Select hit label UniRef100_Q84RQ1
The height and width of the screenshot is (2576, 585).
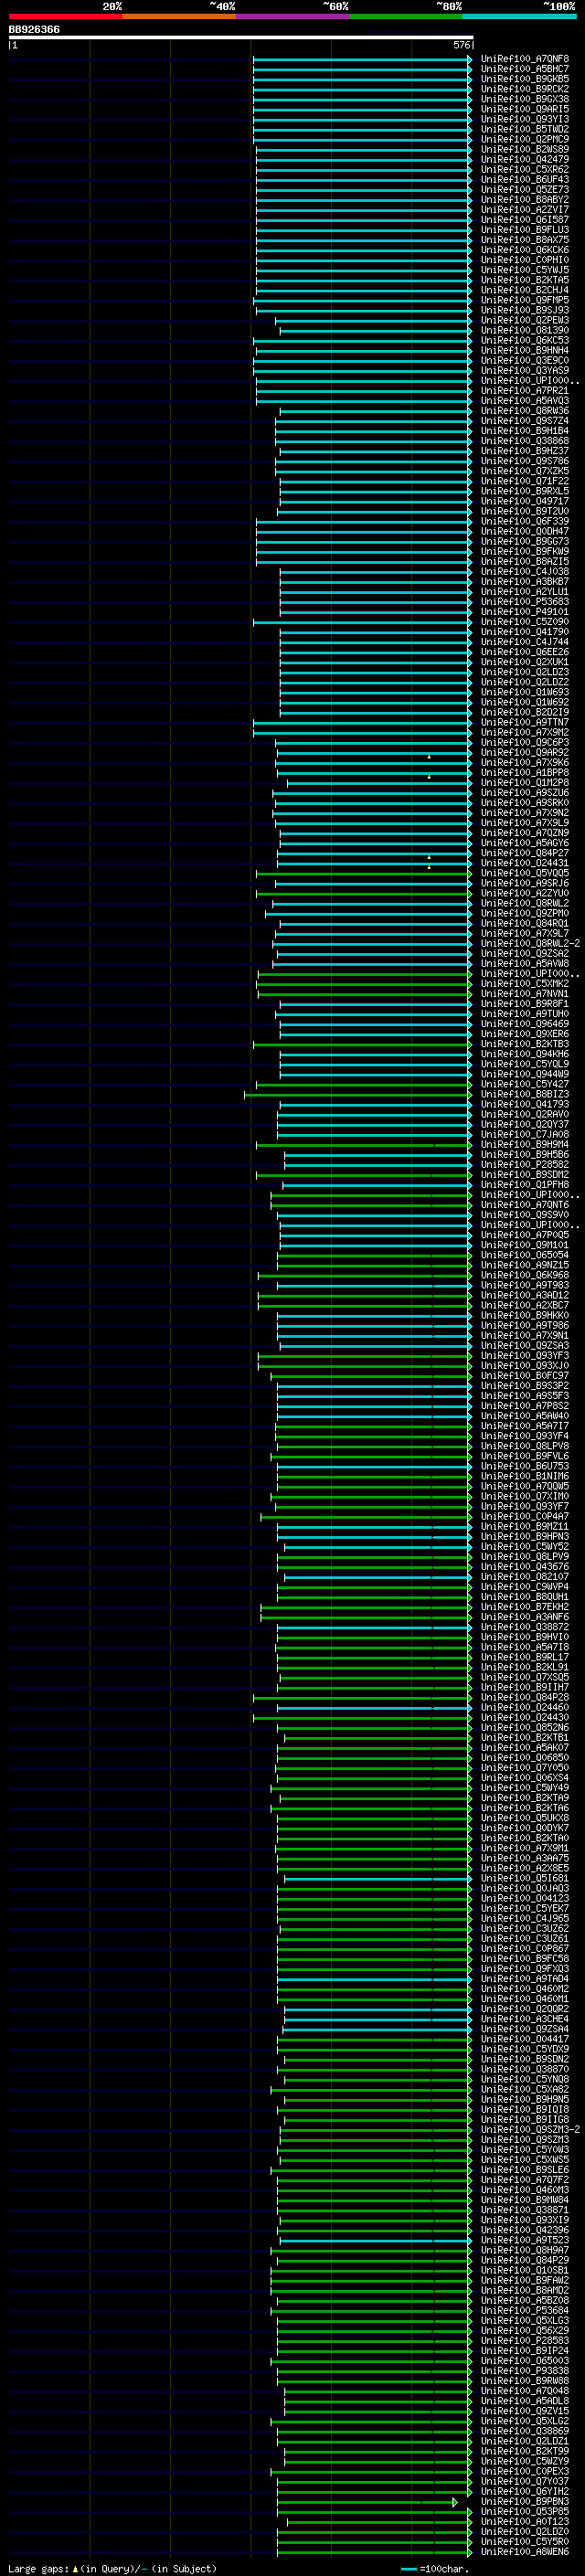tap(524, 923)
